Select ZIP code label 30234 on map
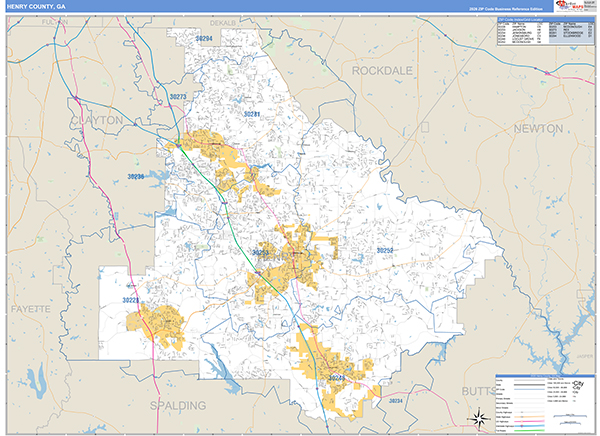 coord(396,401)
